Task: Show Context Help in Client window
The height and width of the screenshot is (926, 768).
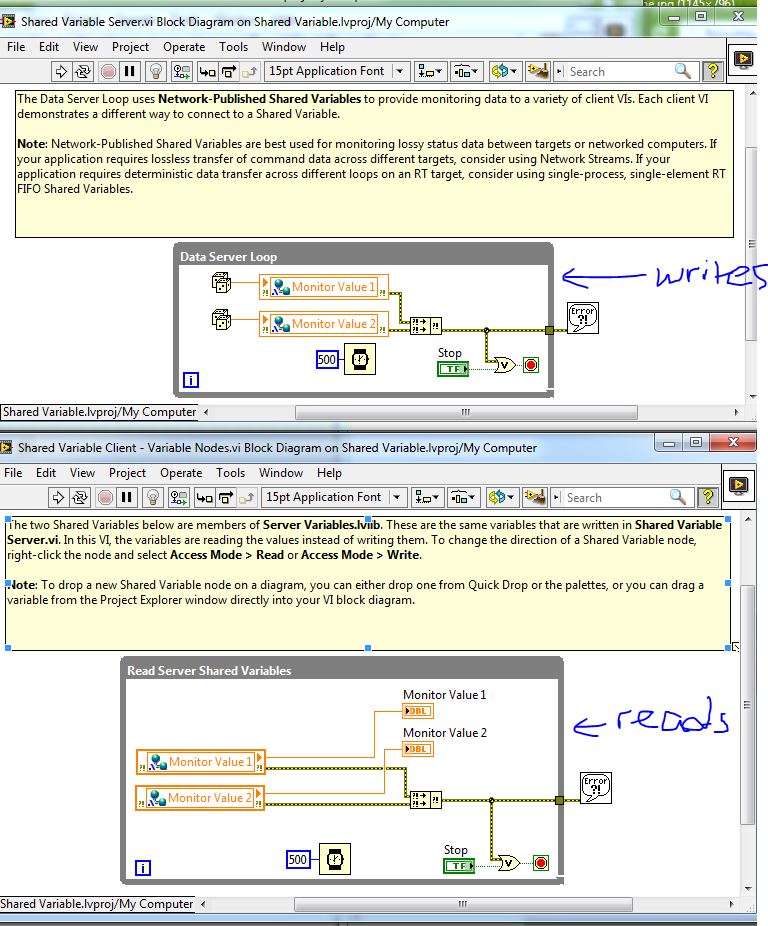Action: tap(710, 497)
